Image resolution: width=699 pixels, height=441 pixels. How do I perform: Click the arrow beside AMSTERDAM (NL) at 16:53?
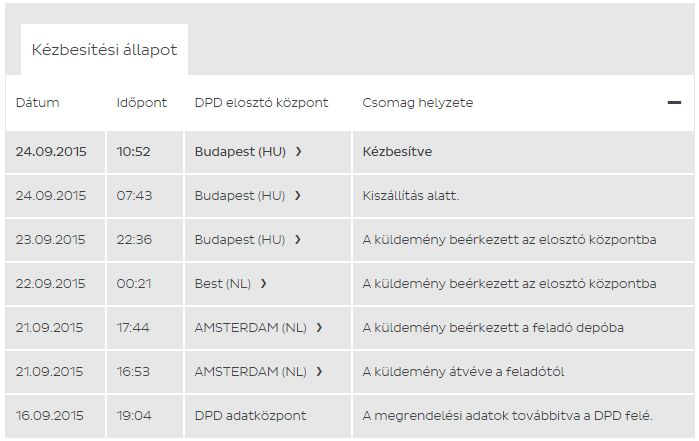point(319,372)
